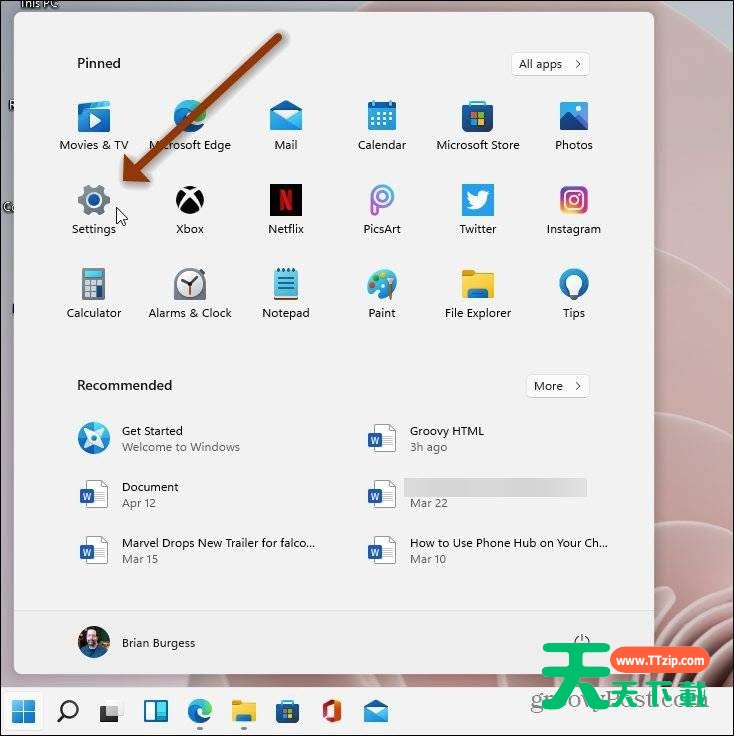This screenshot has width=734, height=736.
Task: Expand the All apps list
Action: 549,64
